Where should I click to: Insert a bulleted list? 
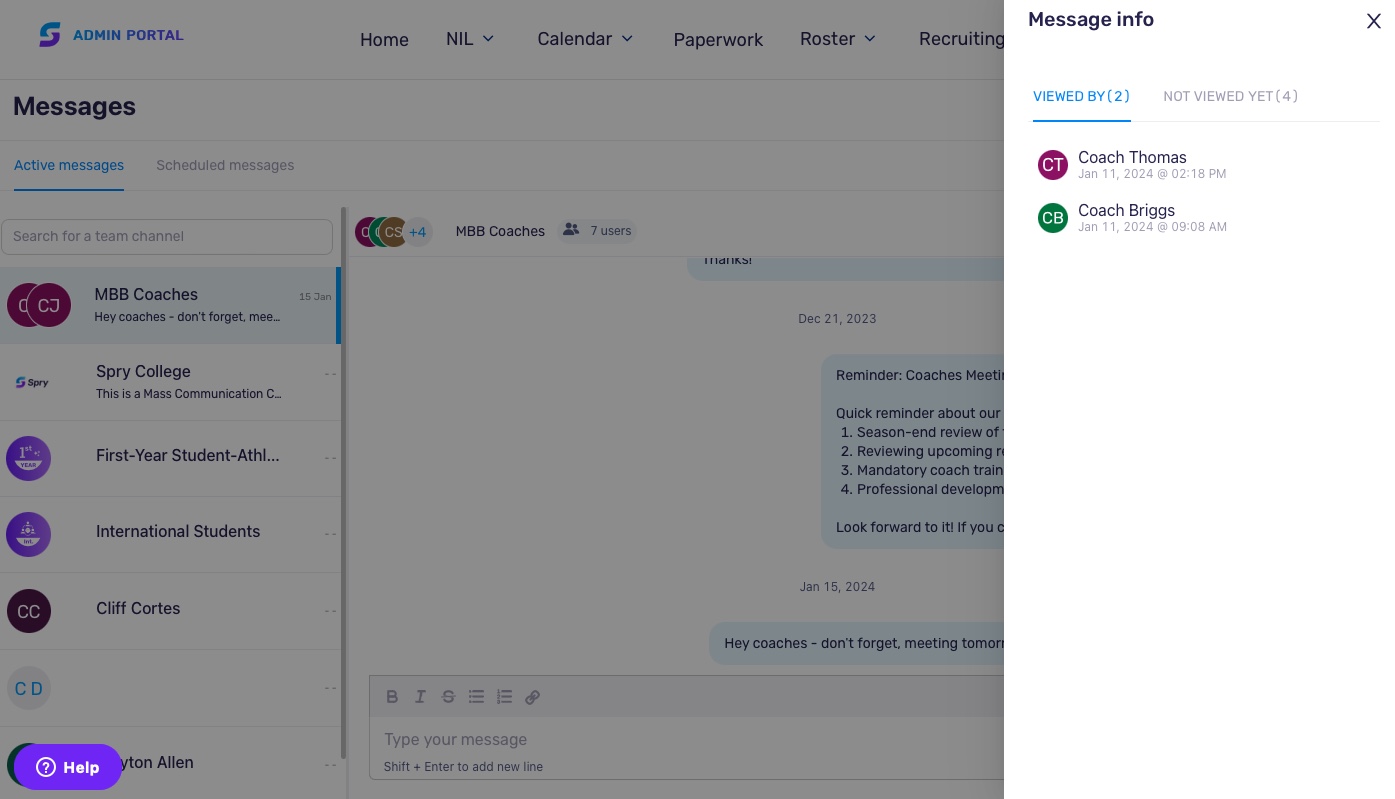476,697
